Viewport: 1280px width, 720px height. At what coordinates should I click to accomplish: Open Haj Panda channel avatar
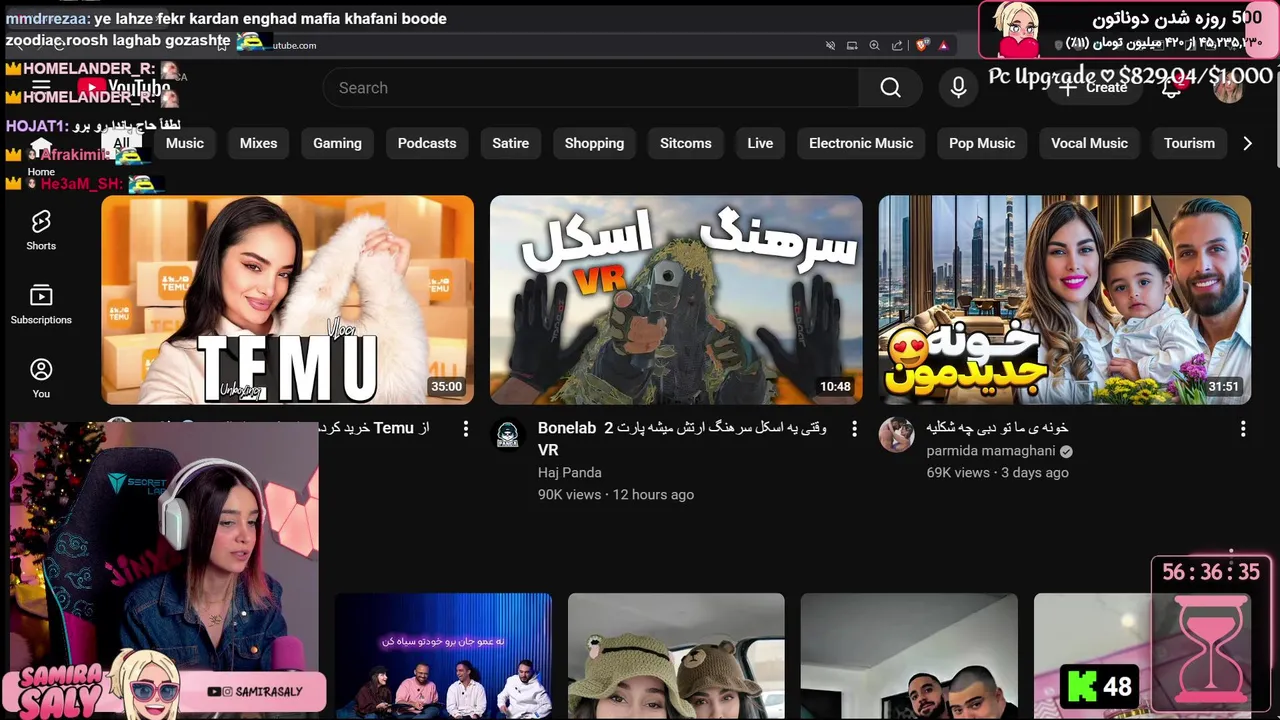pos(508,435)
